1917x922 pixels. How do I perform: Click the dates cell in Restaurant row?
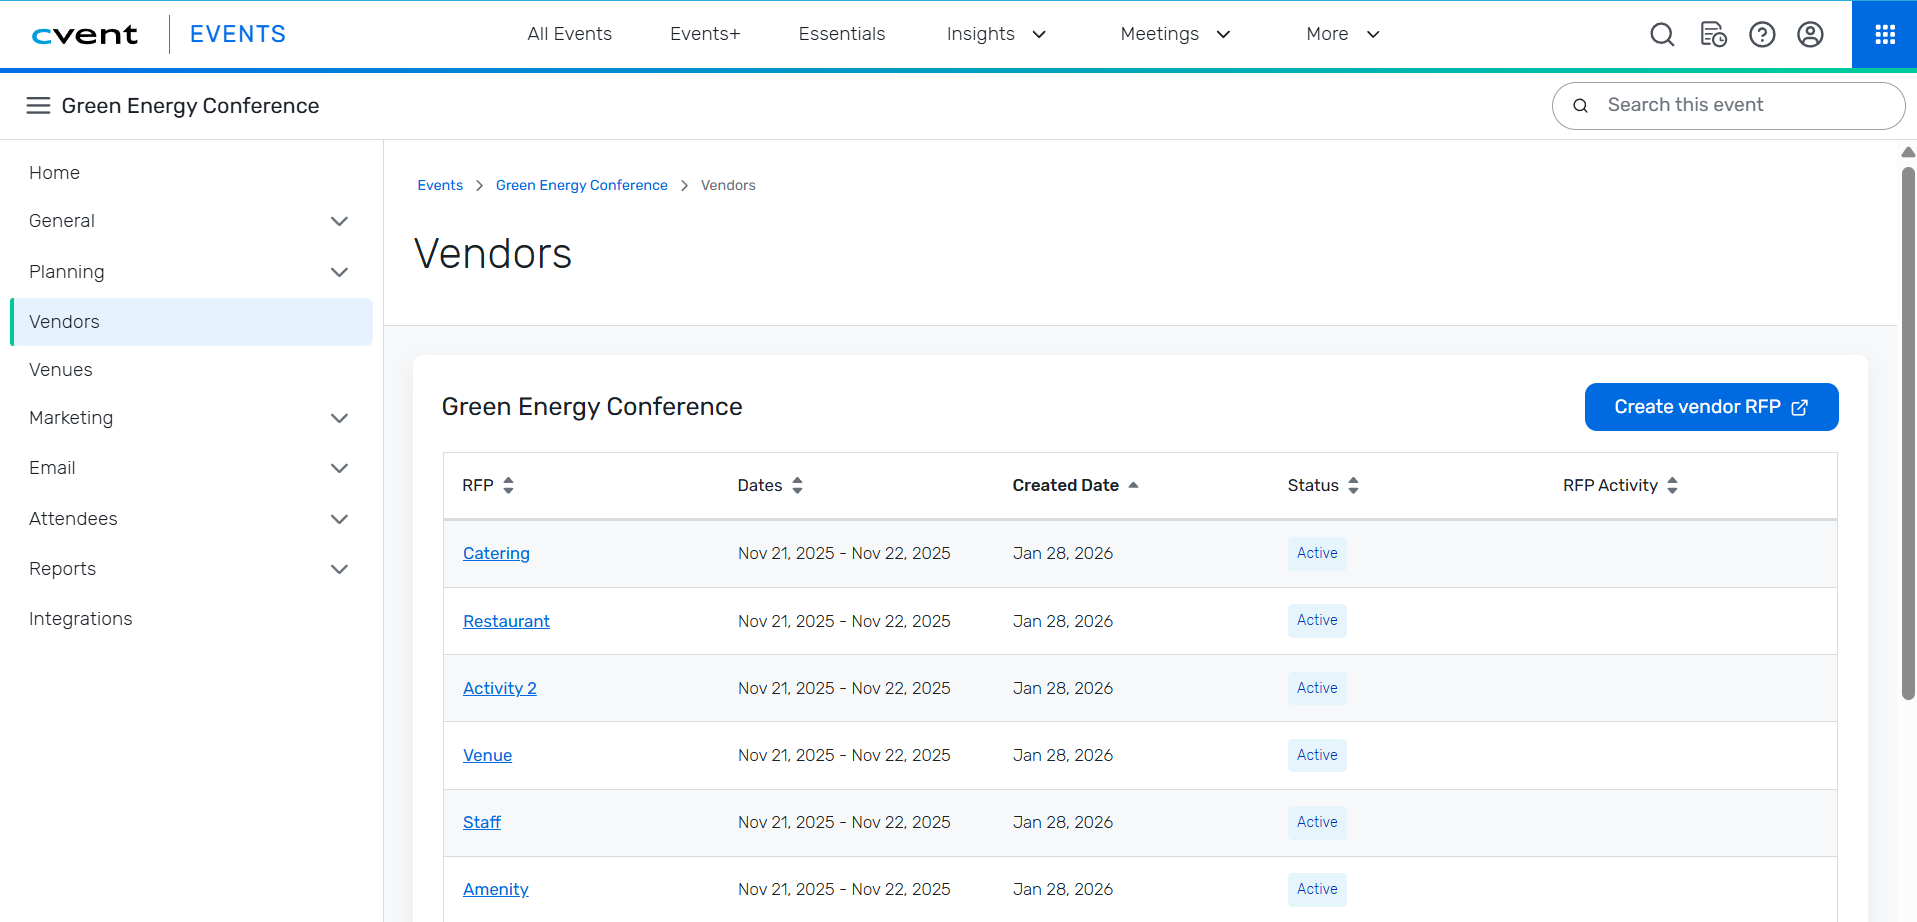(844, 621)
